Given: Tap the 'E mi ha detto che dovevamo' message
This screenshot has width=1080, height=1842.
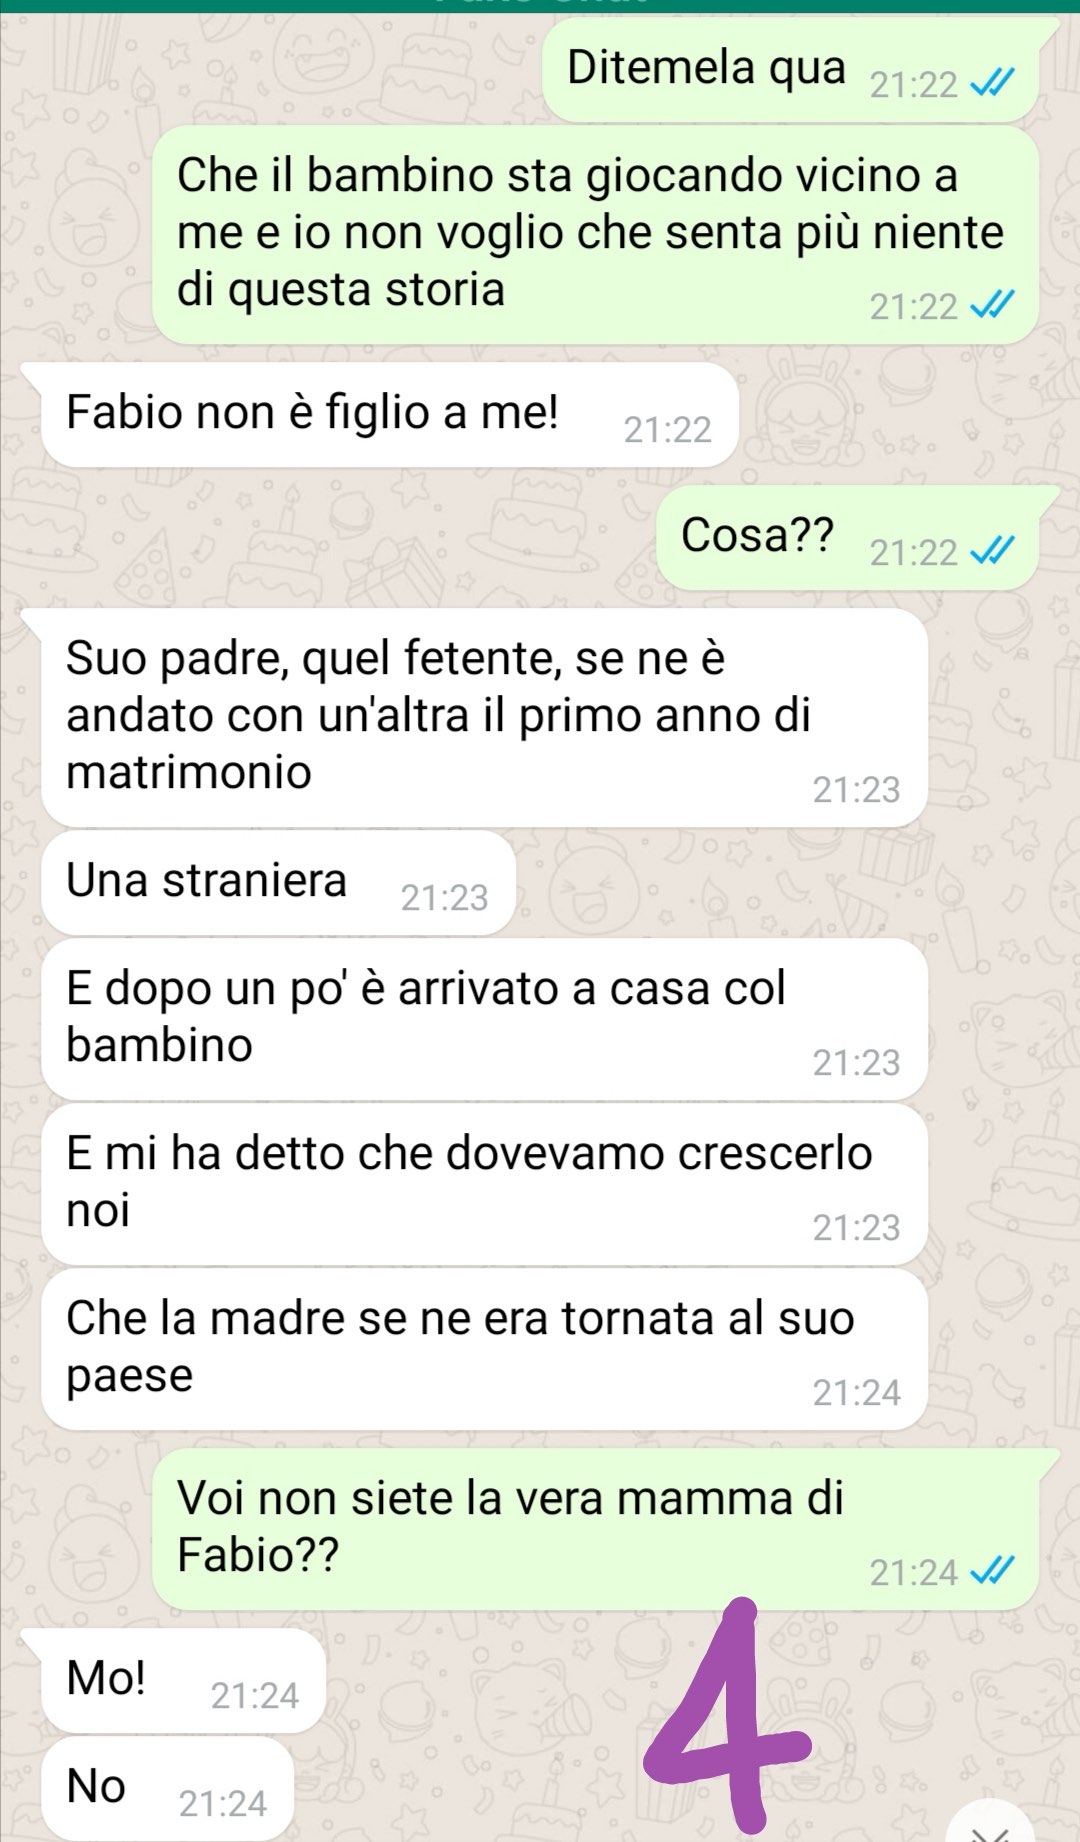Looking at the screenshot, I should 485,1185.
